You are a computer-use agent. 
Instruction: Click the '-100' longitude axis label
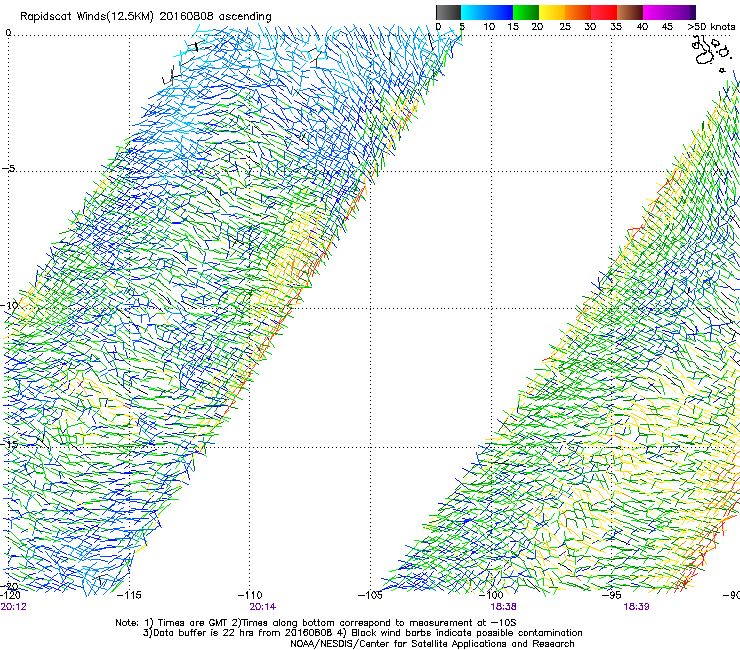[x=491, y=595]
